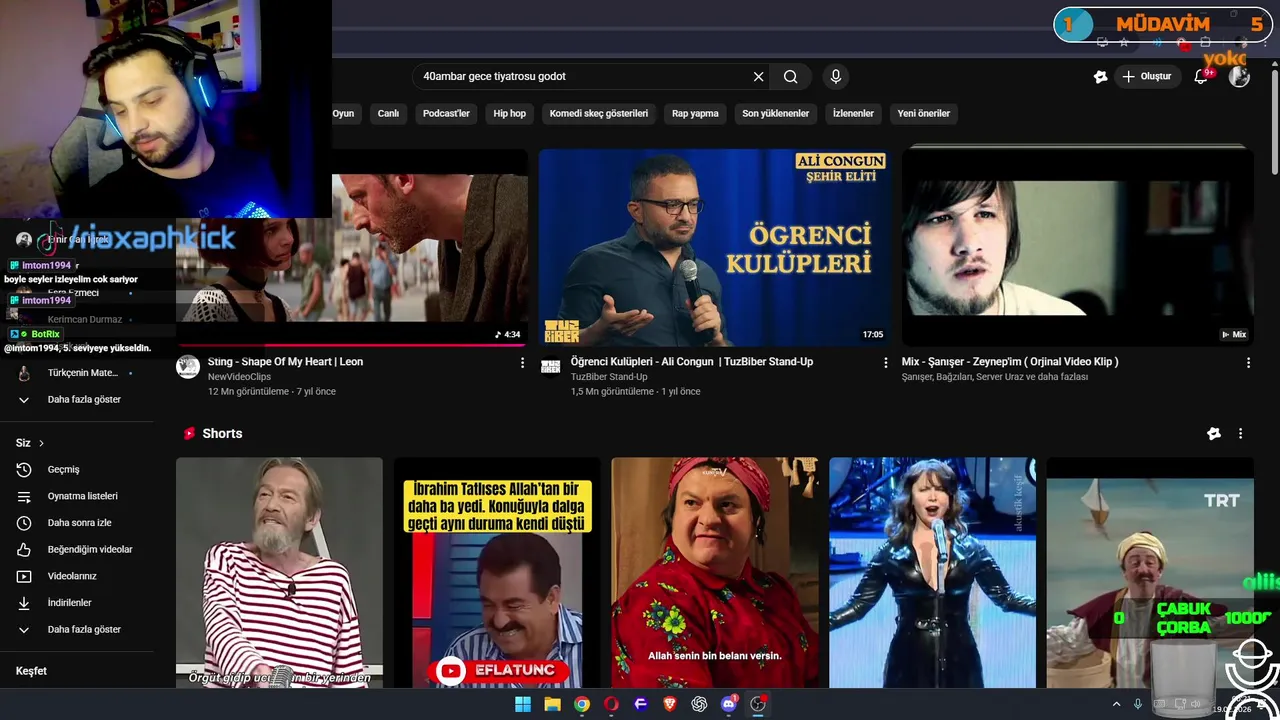The image size is (1280, 720).
Task: Select the Yeni öneriler chip
Action: (923, 114)
